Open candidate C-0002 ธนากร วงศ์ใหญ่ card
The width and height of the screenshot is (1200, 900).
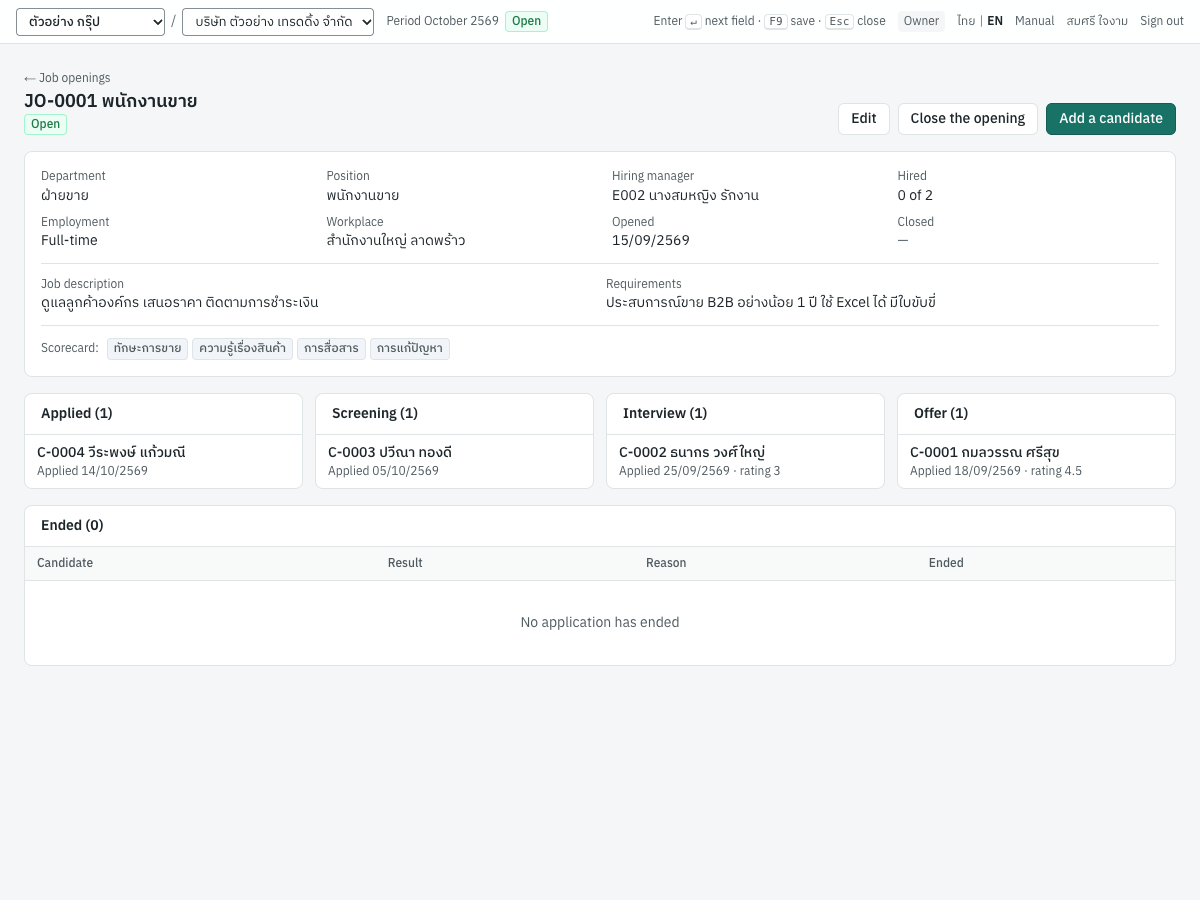[745, 461]
